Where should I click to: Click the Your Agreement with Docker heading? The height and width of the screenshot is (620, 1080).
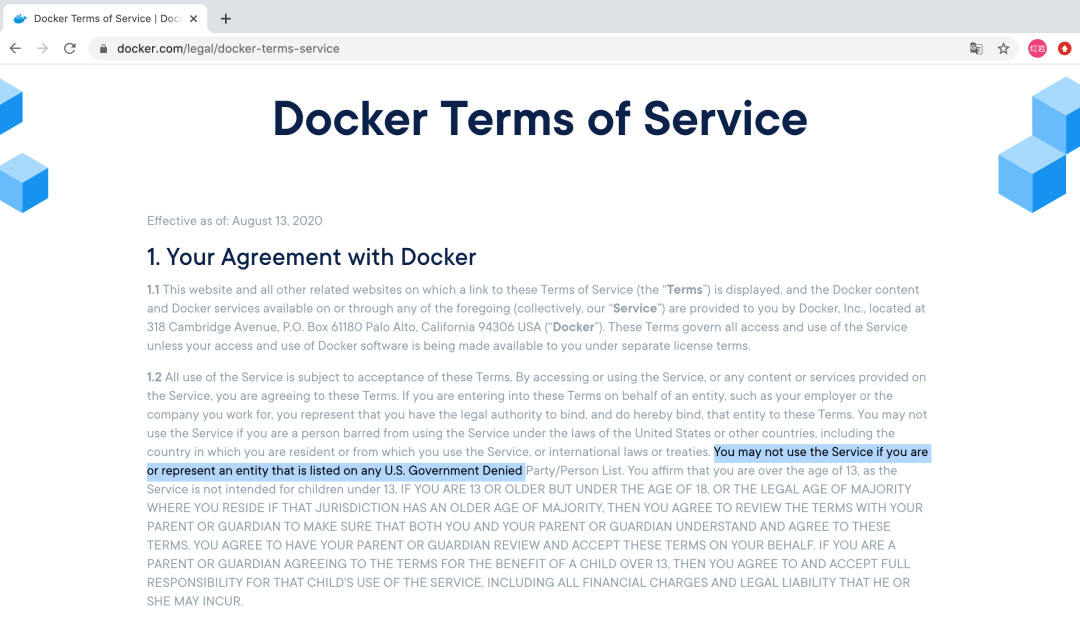(311, 257)
